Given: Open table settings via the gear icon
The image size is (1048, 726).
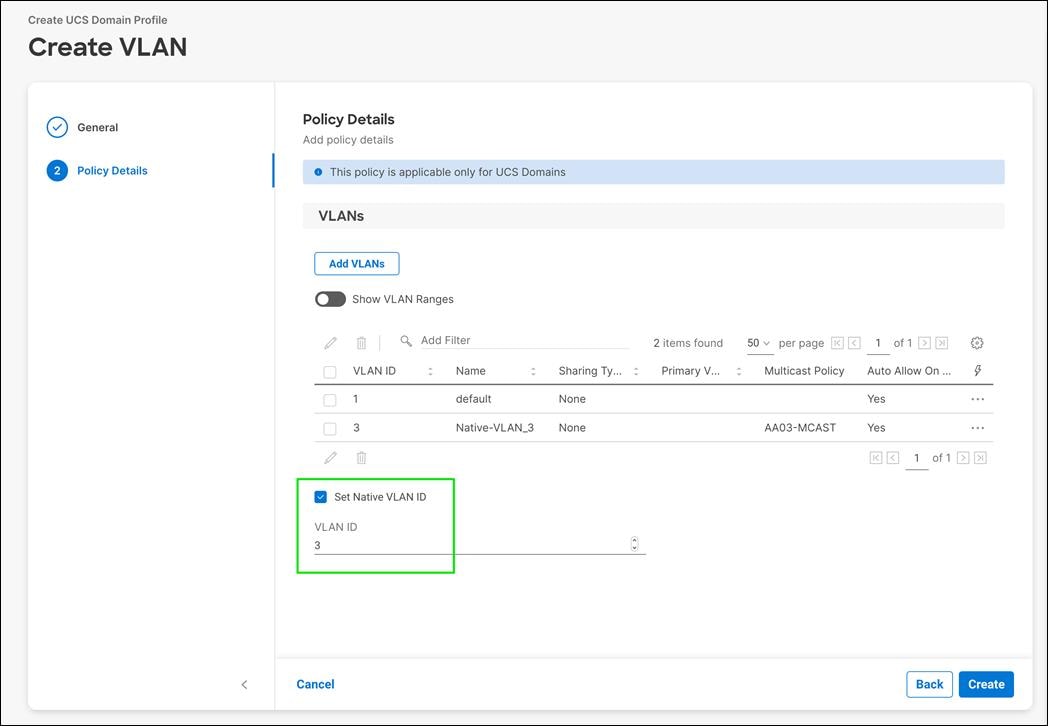Looking at the screenshot, I should pos(976,342).
